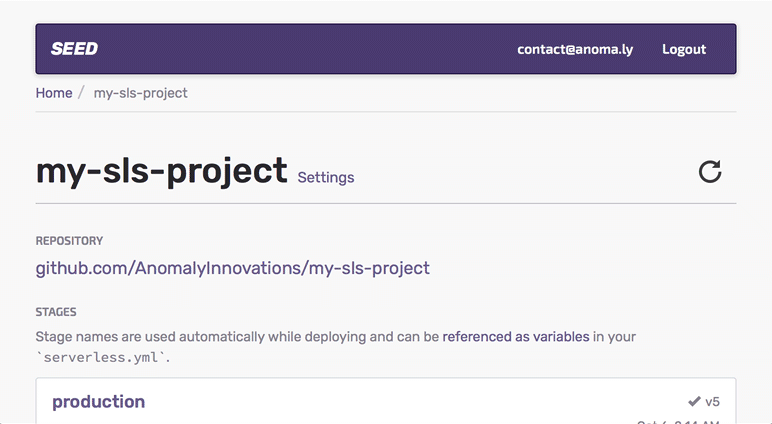Viewport: 772px width, 424px height.
Task: Click the SEED logo in the navbar
Action: pyautogui.click(x=74, y=49)
